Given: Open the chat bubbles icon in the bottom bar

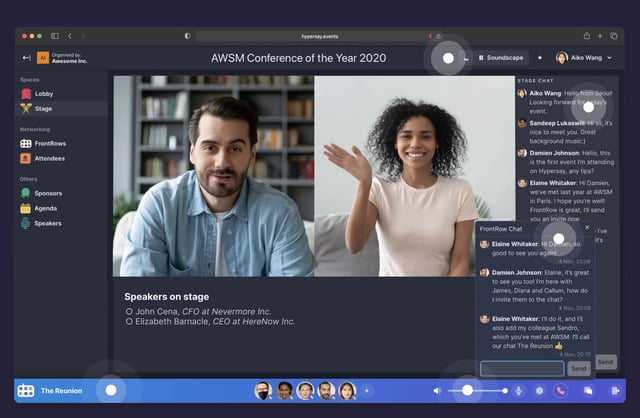Looking at the screenshot, I should point(588,391).
